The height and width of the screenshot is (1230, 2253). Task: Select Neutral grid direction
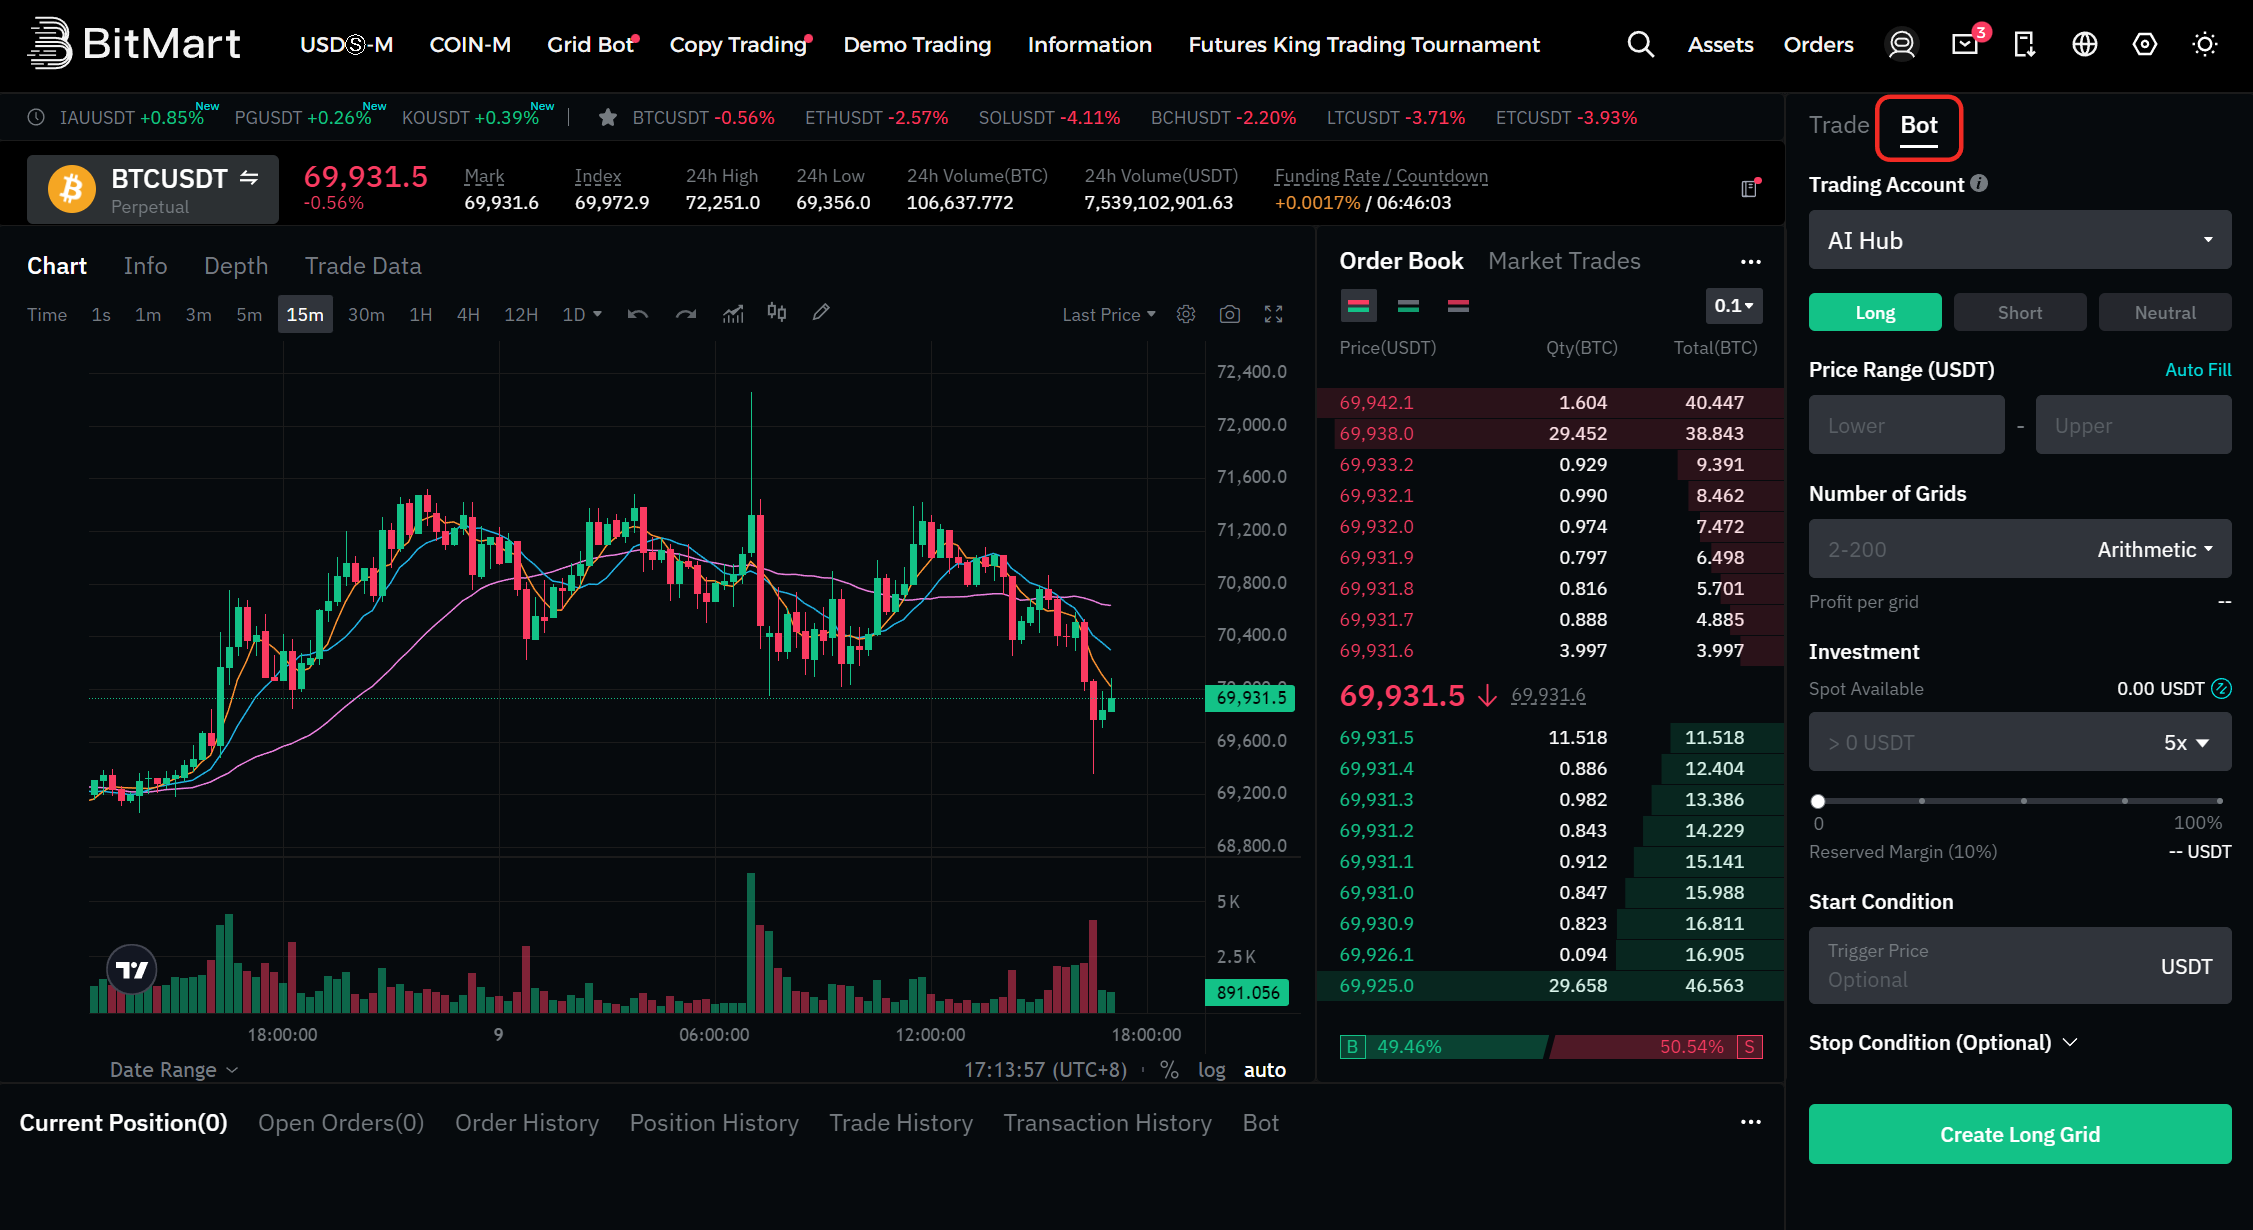(x=2165, y=312)
